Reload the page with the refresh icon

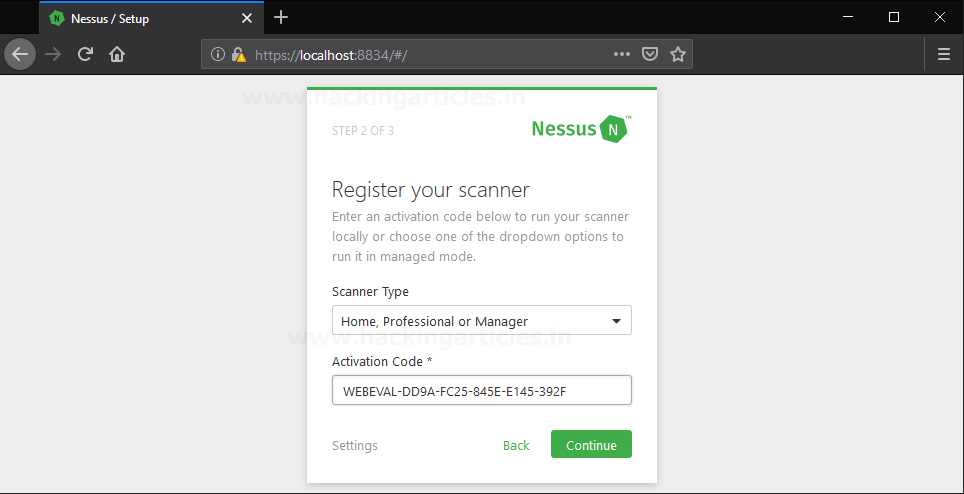point(85,54)
